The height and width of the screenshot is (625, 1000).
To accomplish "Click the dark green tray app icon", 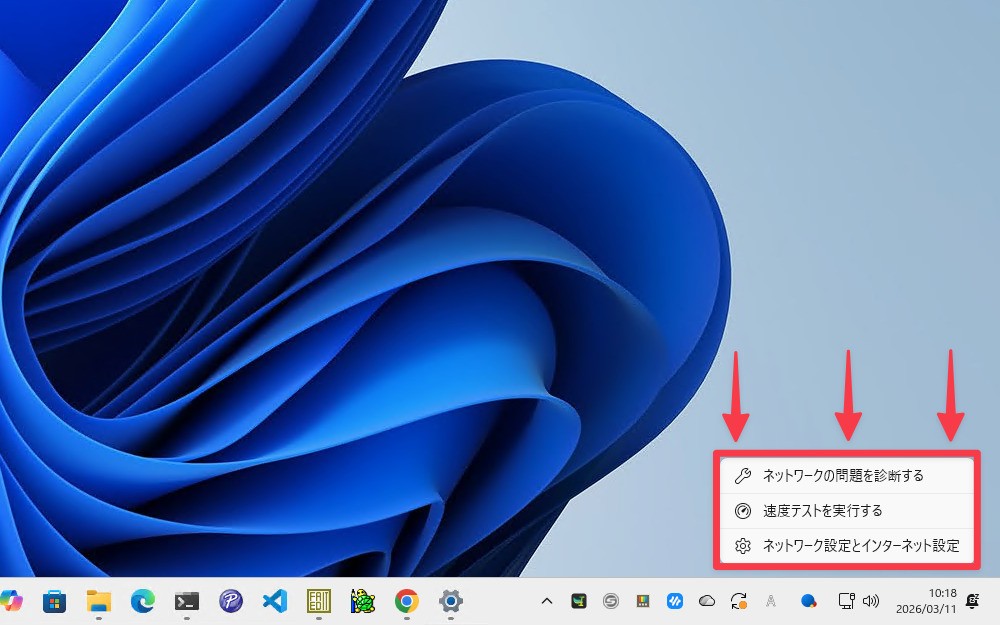I will (578, 601).
